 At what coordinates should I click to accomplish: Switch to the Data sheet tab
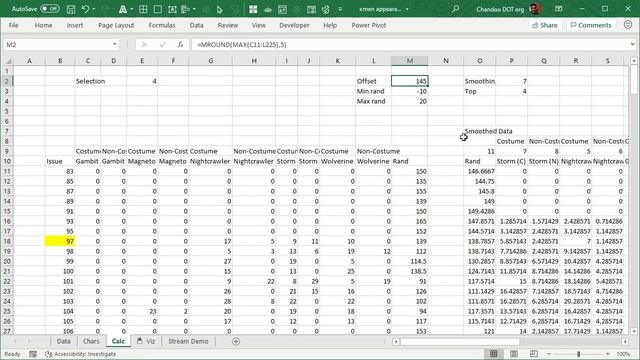tap(63, 341)
